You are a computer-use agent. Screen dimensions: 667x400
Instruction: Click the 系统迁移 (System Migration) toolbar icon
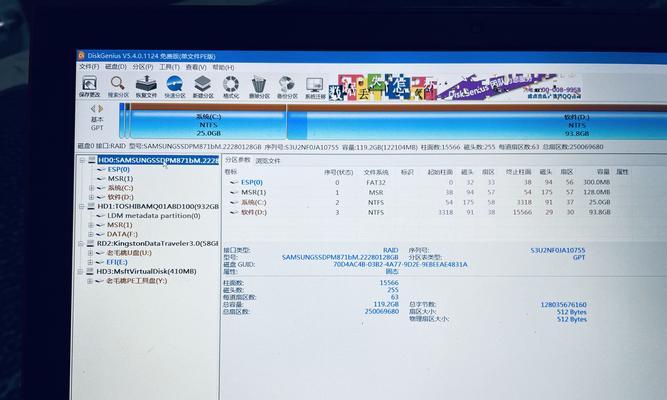click(x=315, y=88)
